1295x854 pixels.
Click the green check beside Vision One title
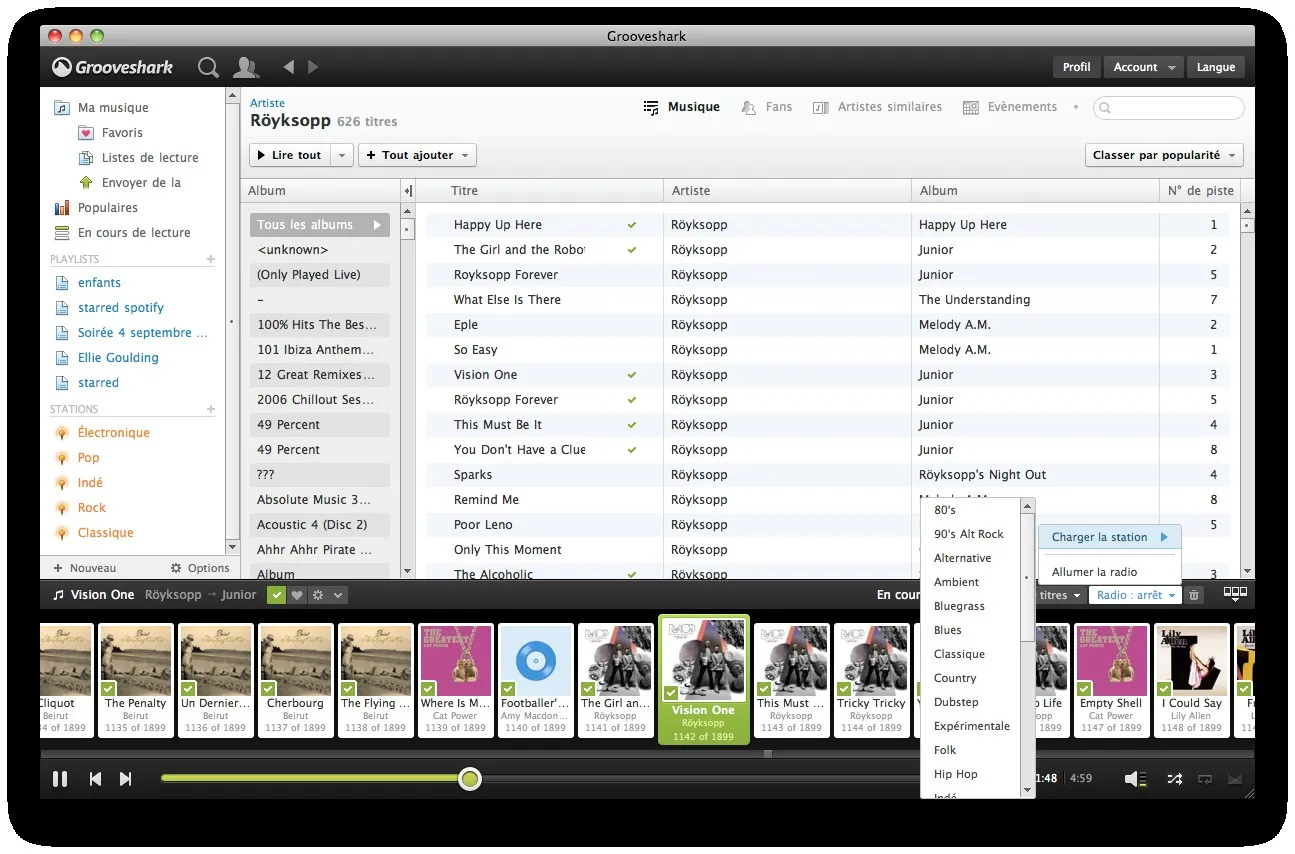point(277,595)
